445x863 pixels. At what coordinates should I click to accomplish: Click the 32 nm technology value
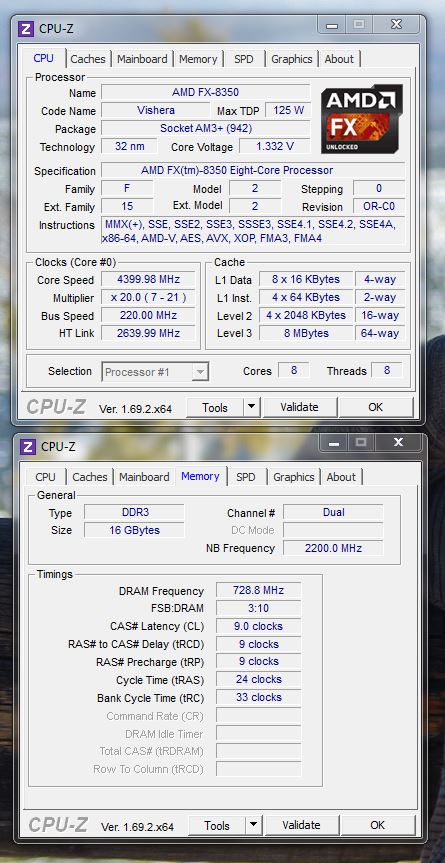pyautogui.click(x=129, y=146)
